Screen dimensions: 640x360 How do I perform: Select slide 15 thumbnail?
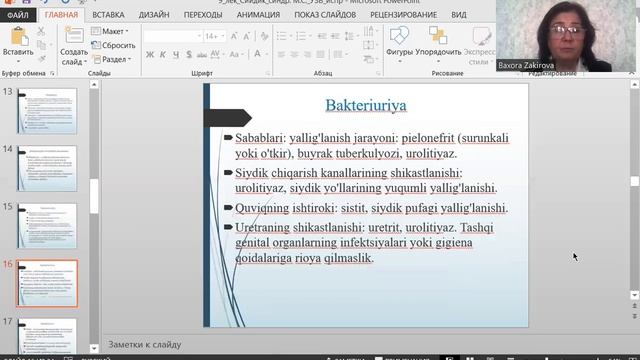coord(47,226)
